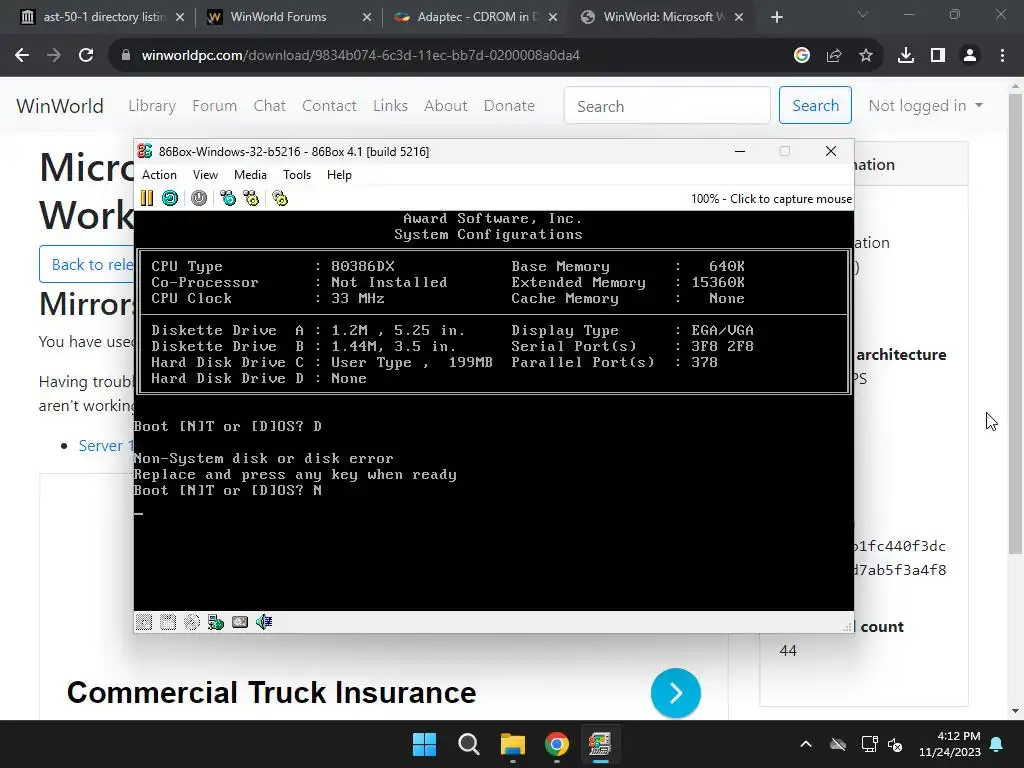Reload the WinWorld page
Image resolution: width=1024 pixels, height=768 pixels.
pyautogui.click(x=86, y=56)
